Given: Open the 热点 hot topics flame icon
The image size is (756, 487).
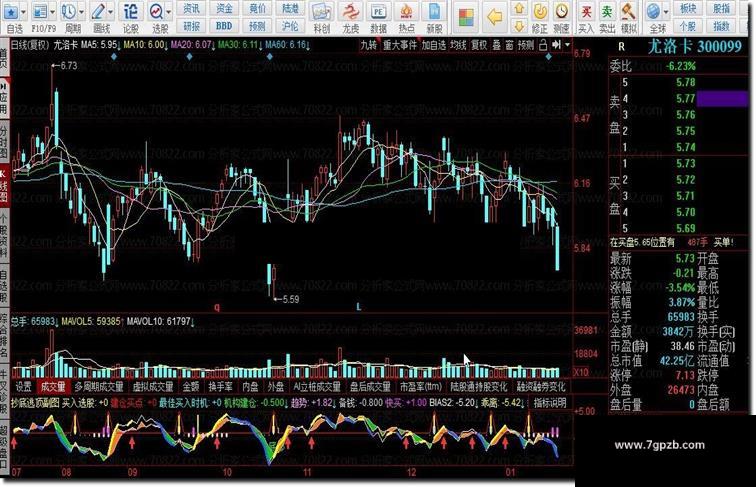Looking at the screenshot, I should click(x=406, y=12).
